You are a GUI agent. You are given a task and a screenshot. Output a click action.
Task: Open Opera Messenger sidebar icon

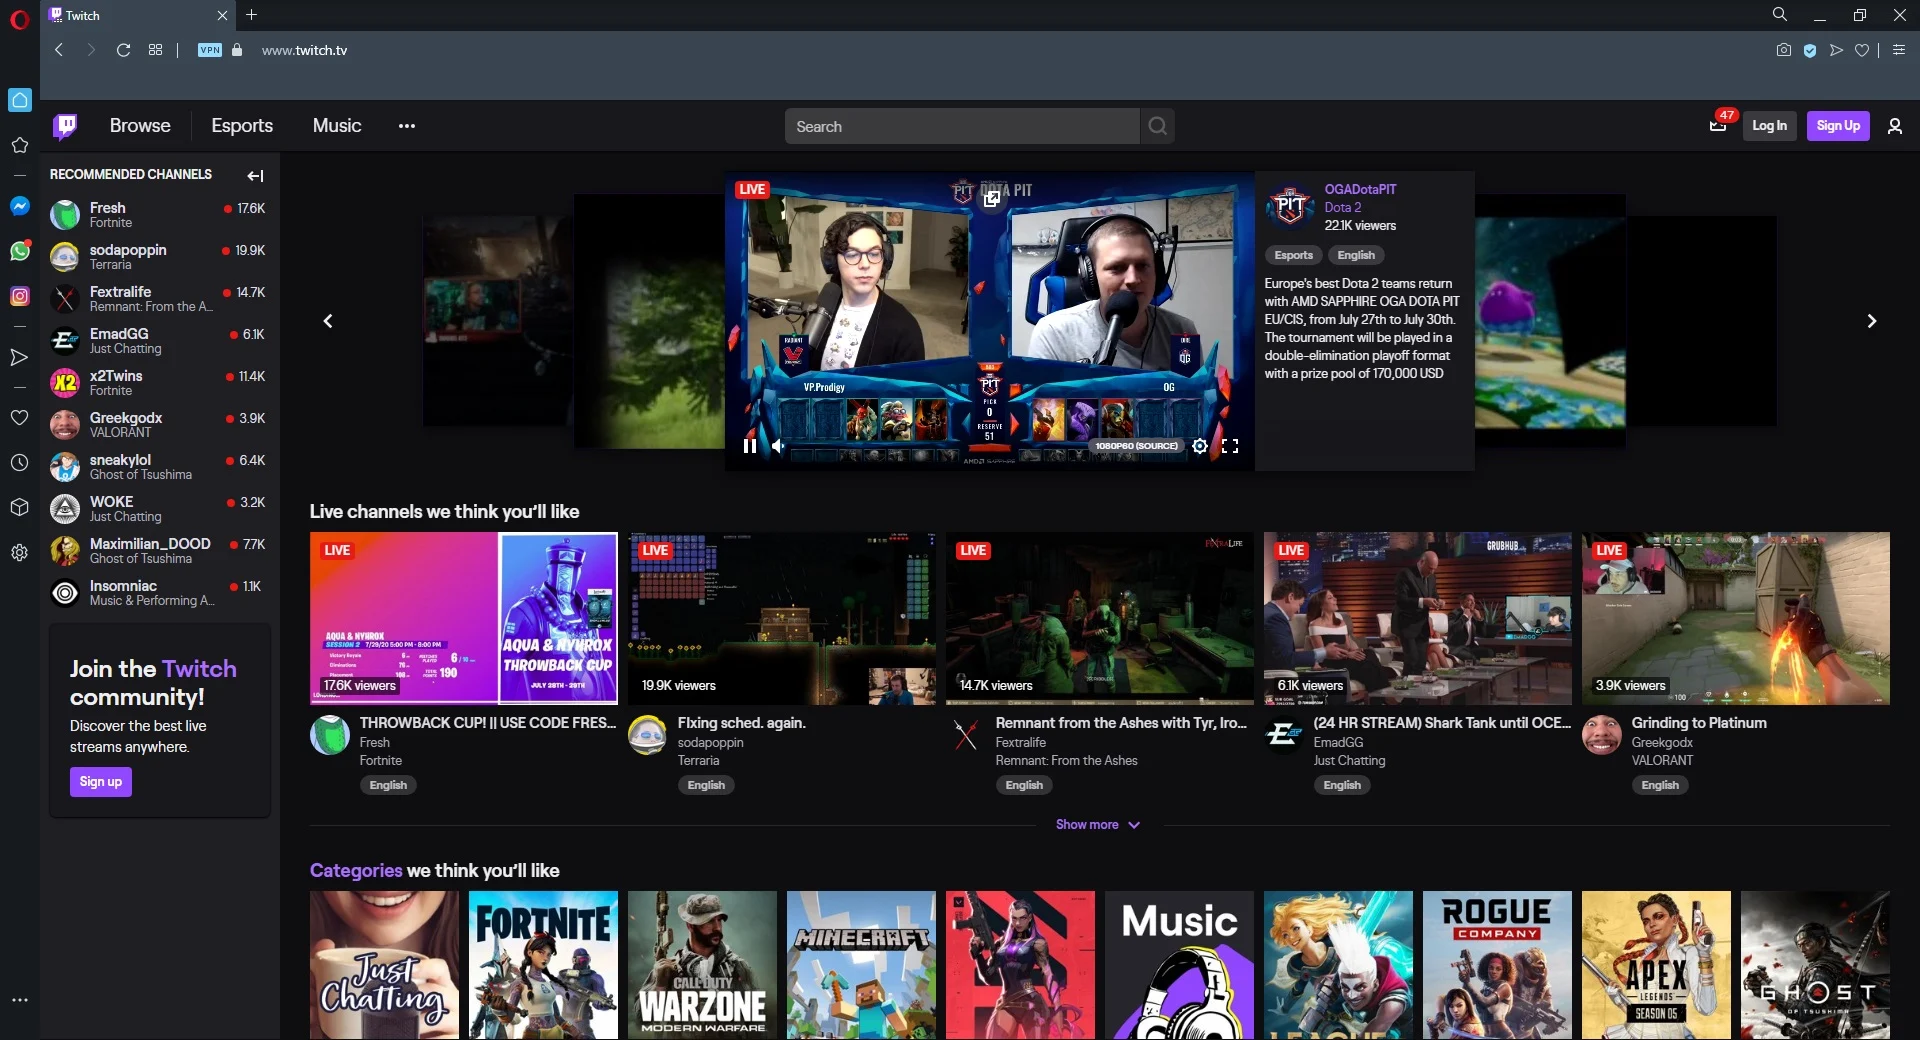(19, 206)
